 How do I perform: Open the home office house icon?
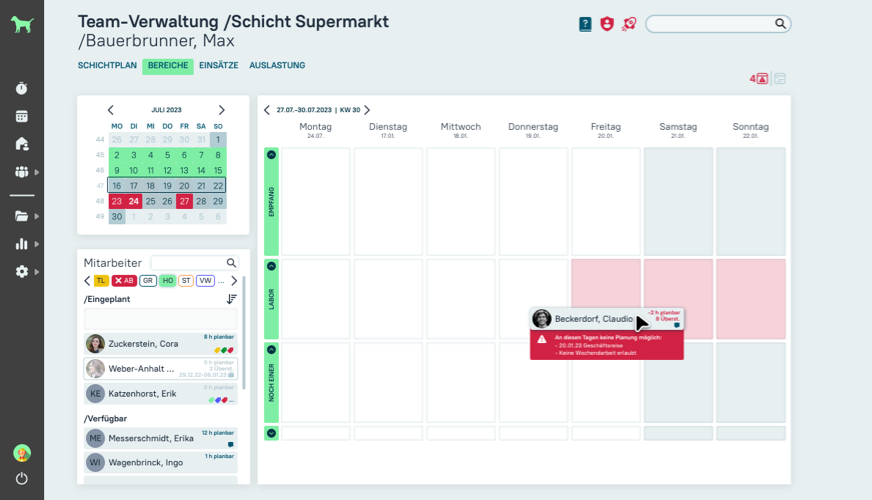click(22, 144)
